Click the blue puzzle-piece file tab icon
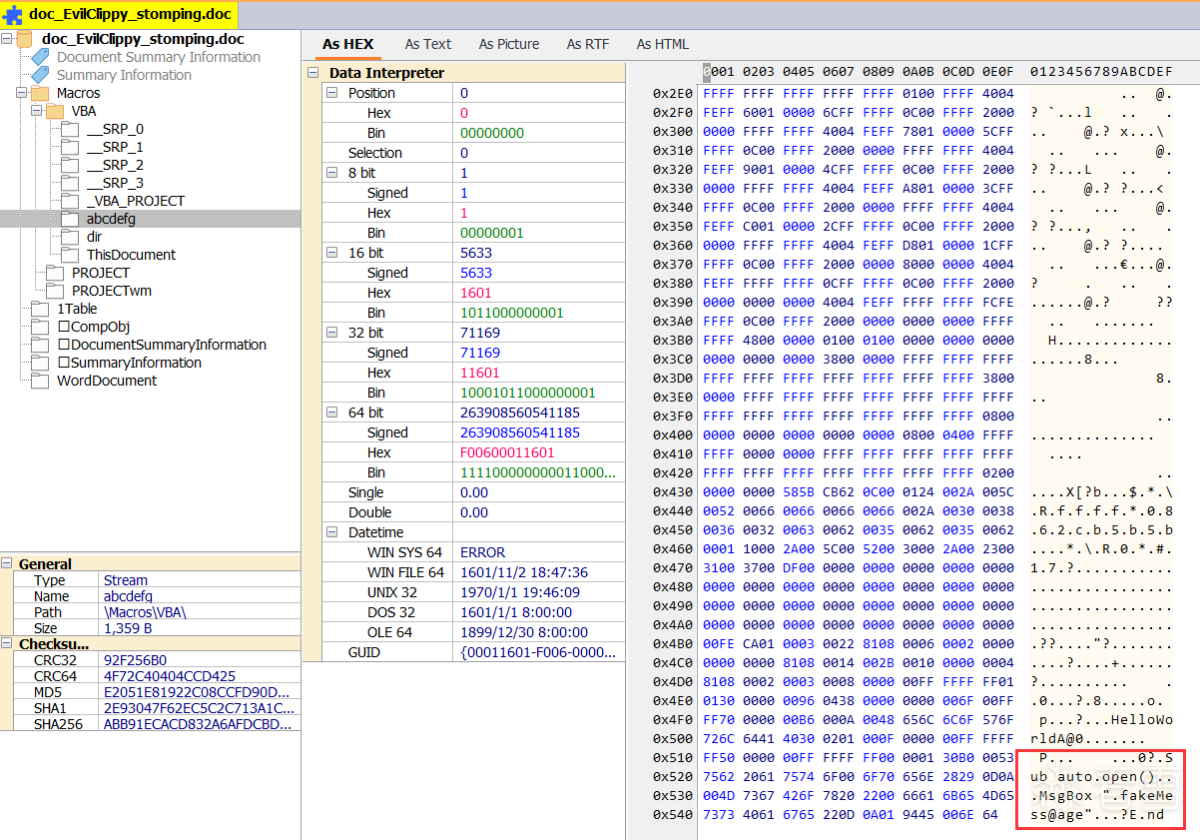Image resolution: width=1200 pixels, height=840 pixels. tap(14, 17)
